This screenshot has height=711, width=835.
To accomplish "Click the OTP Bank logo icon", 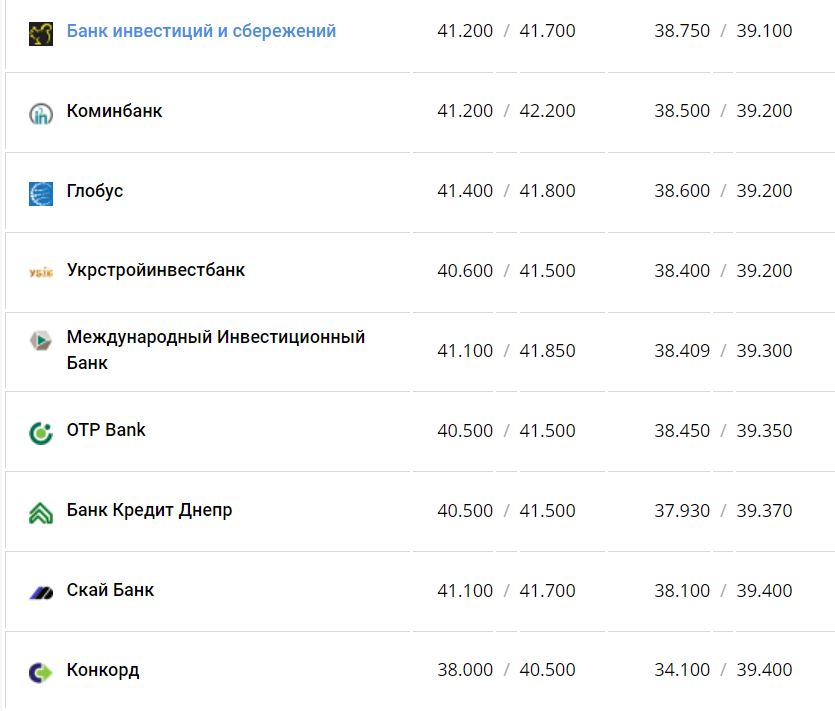I will [41, 433].
